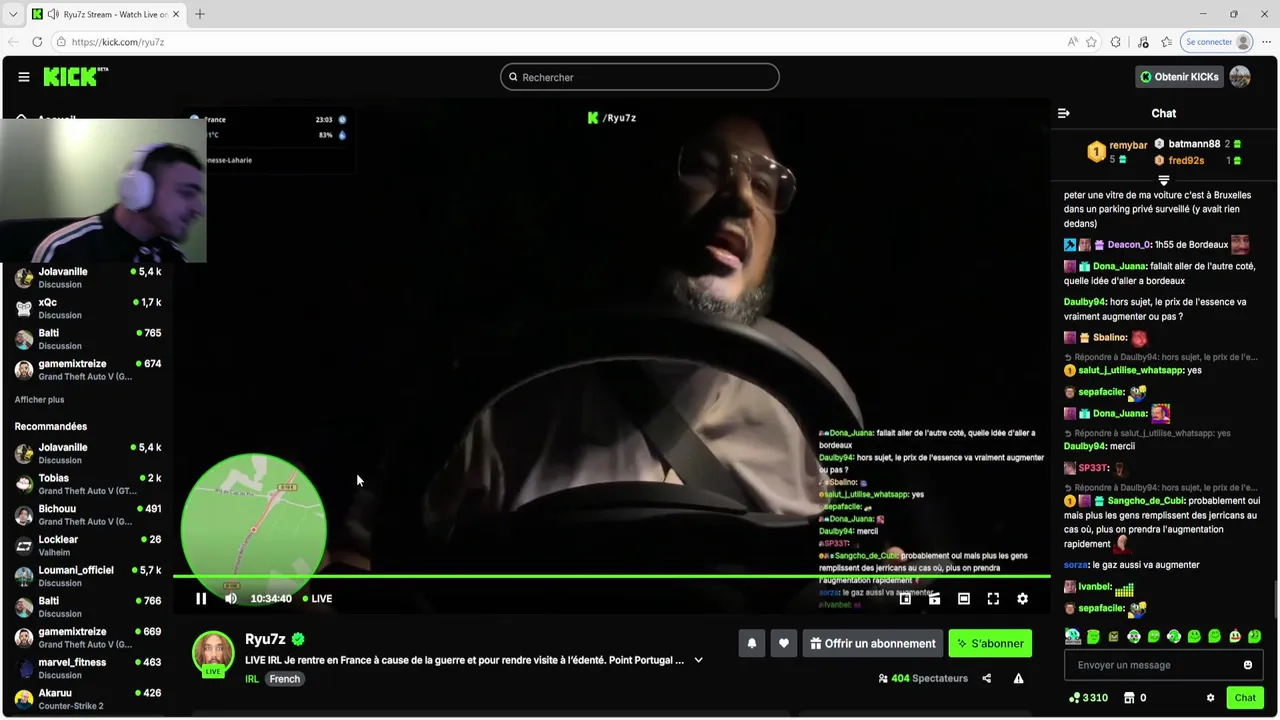Report the stream via warning triangle
1280x720 pixels.
point(1018,678)
